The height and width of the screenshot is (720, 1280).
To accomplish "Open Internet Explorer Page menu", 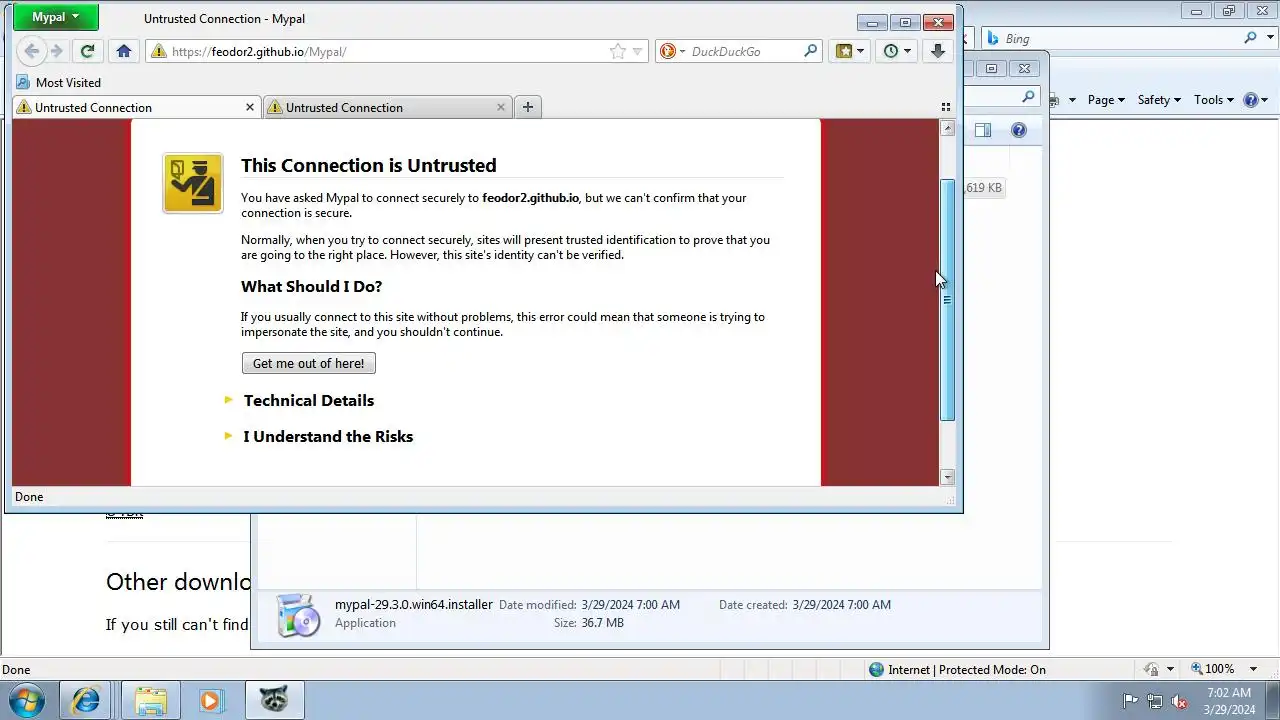I will pos(1106,99).
